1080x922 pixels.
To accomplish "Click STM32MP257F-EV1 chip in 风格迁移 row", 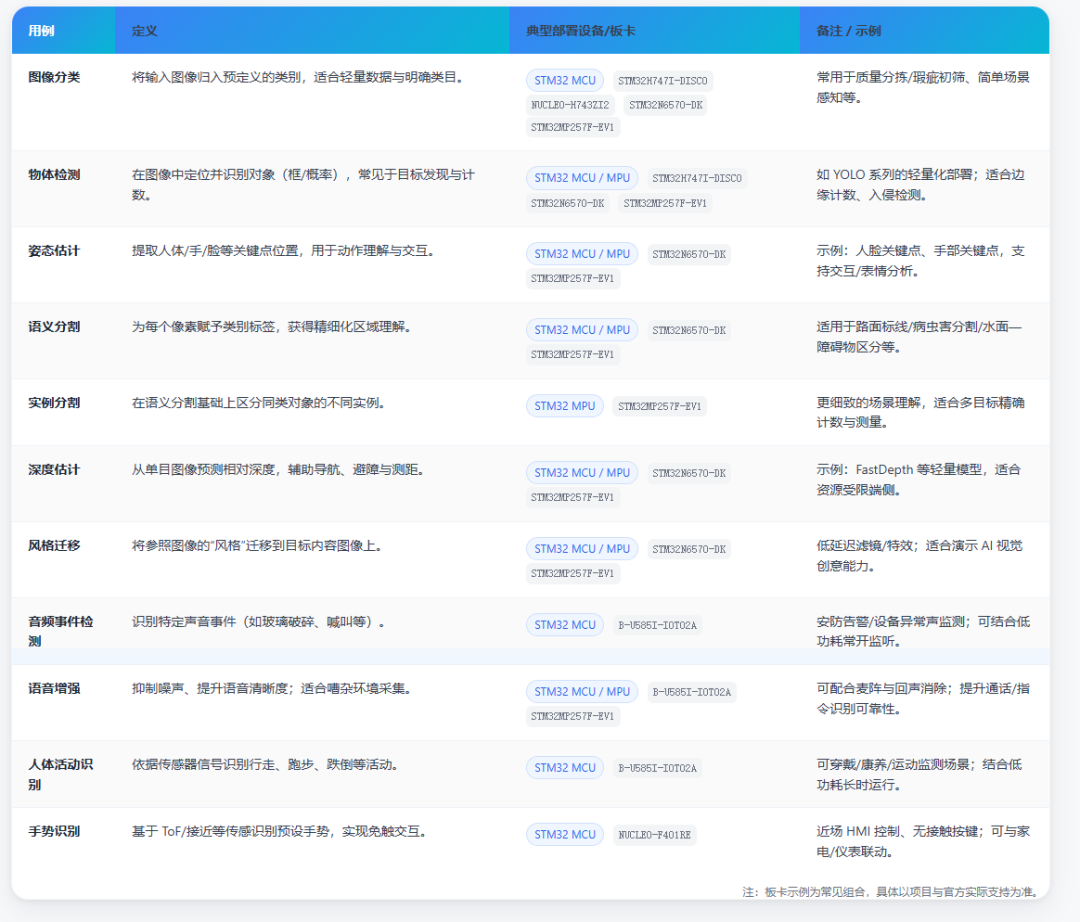I will point(572,574).
